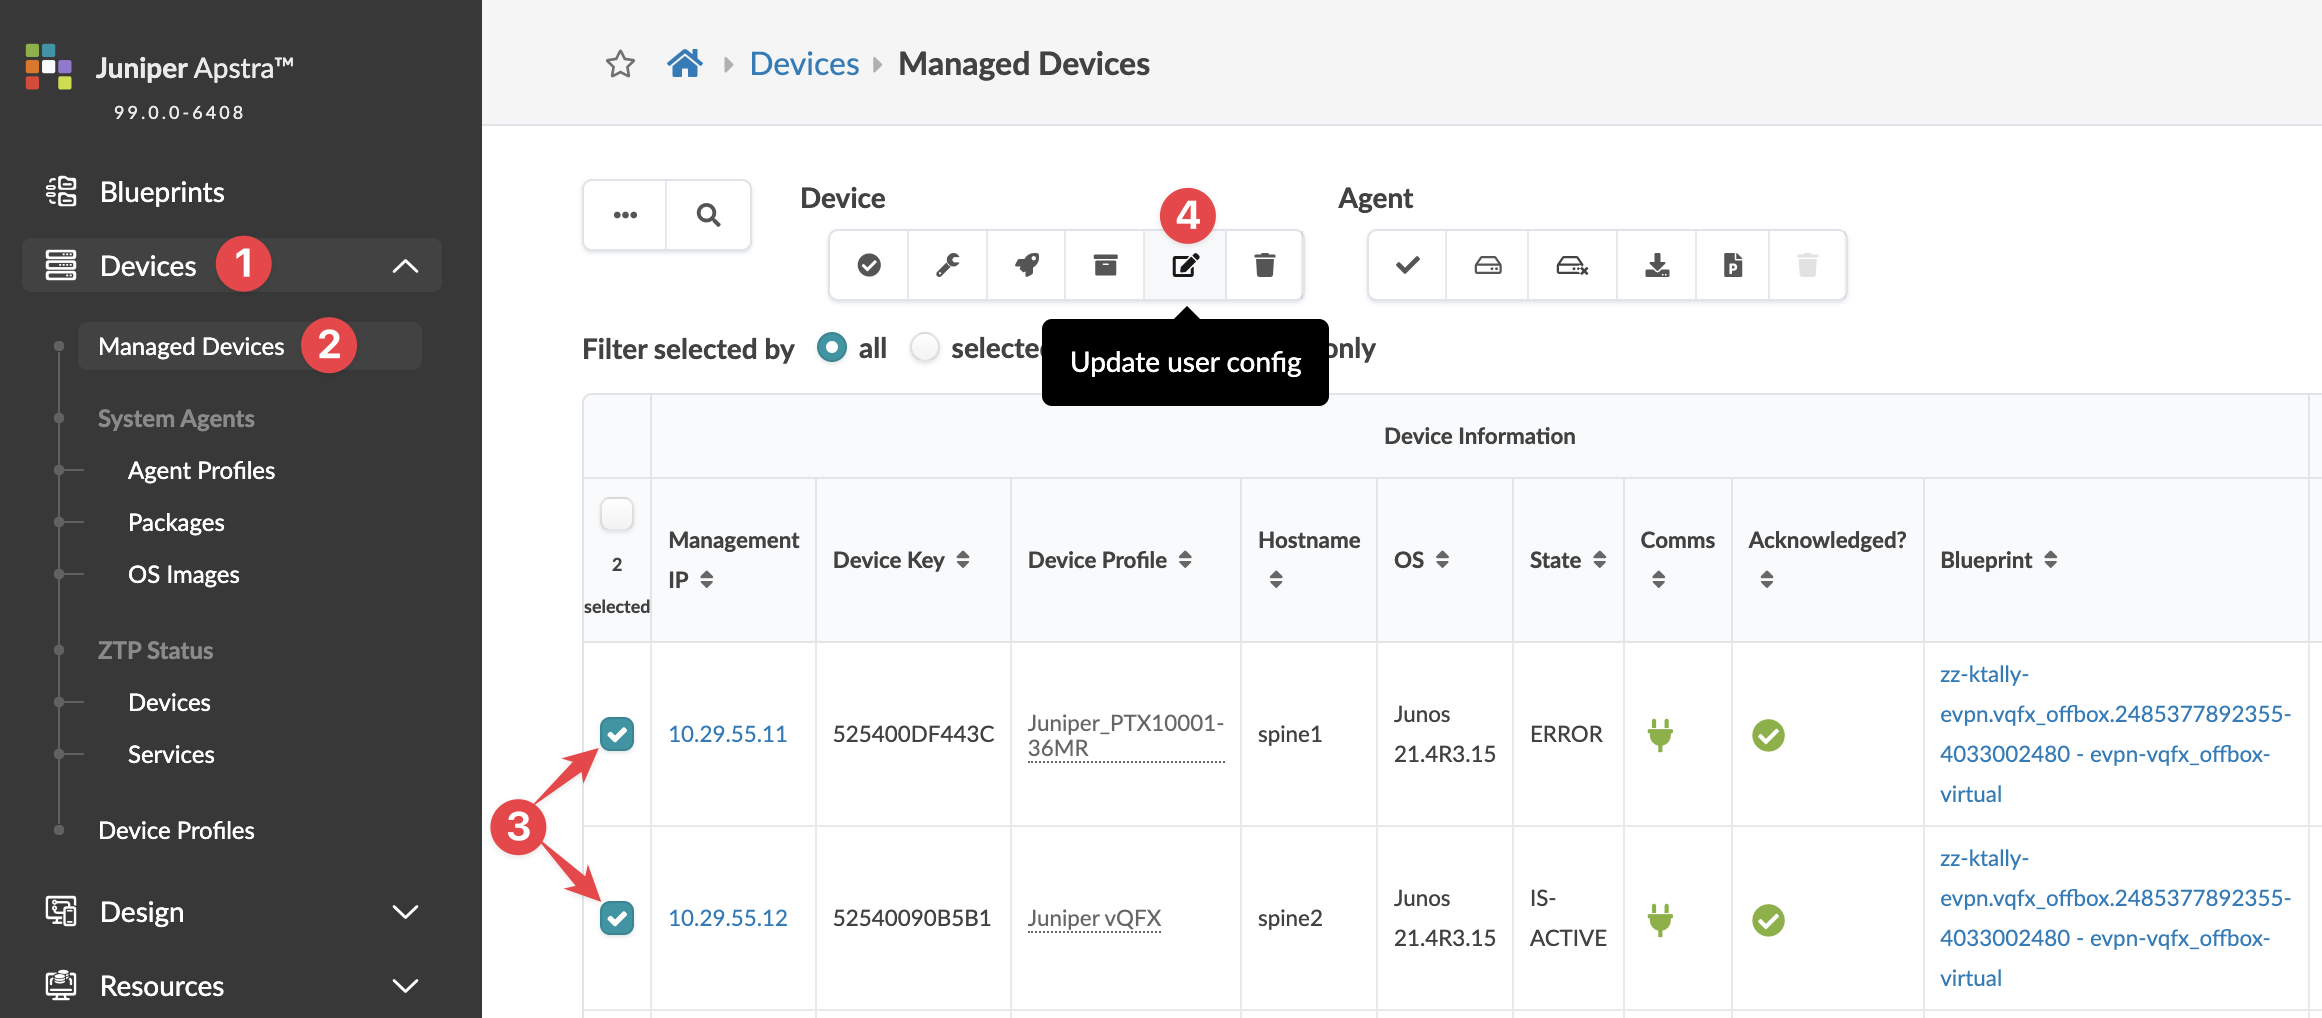
Task: Uncheck the spine2 device row checkbox
Action: [x=617, y=918]
